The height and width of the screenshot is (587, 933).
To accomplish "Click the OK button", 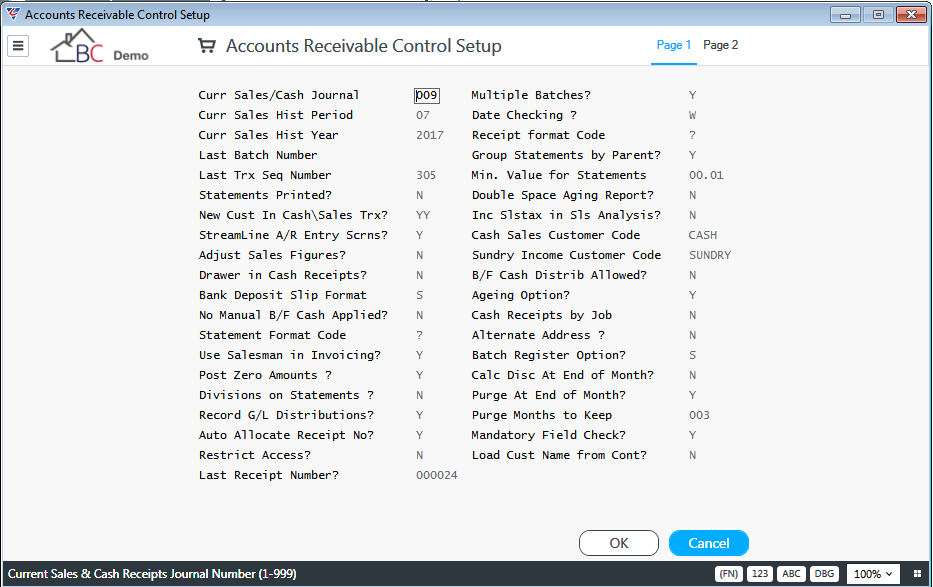I will point(619,543).
